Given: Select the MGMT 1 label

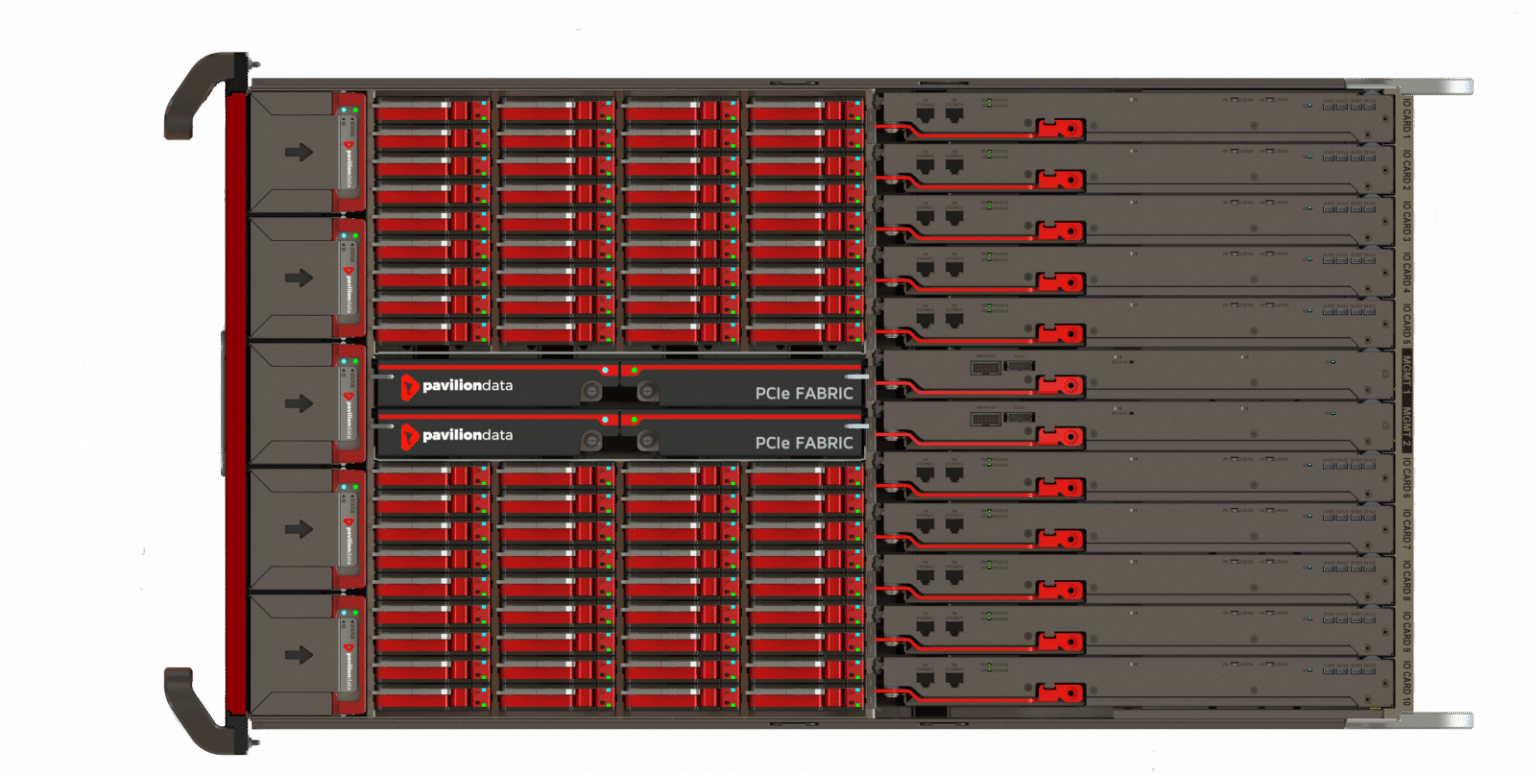Looking at the screenshot, I should click(1405, 374).
